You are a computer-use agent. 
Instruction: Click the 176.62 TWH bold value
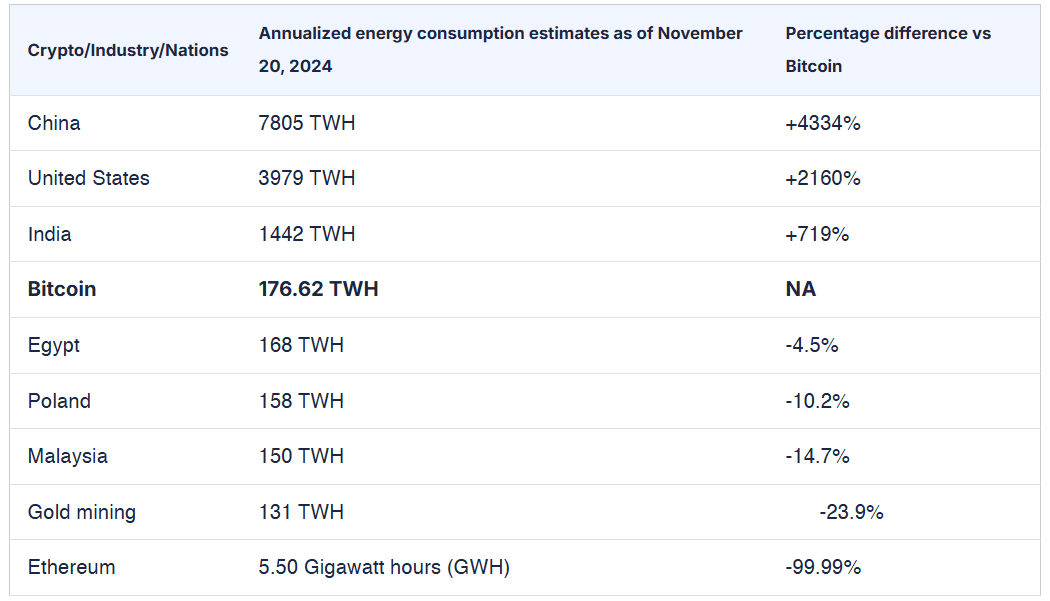tap(319, 289)
